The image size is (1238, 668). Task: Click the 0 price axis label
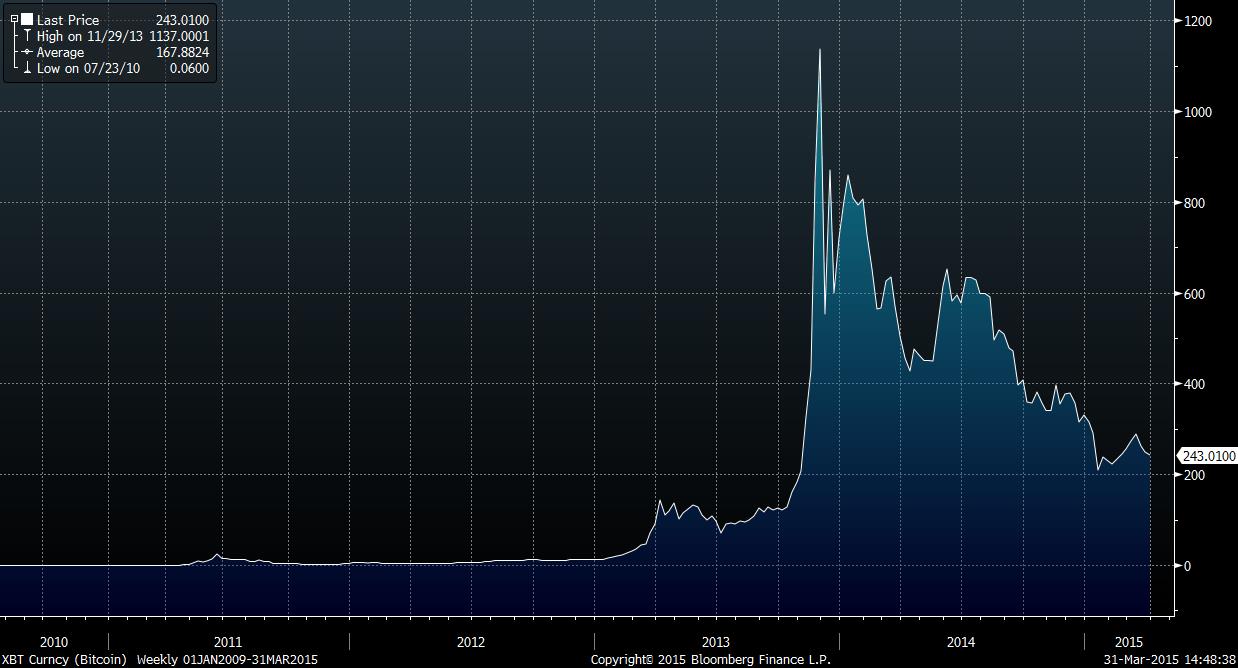pos(1188,566)
